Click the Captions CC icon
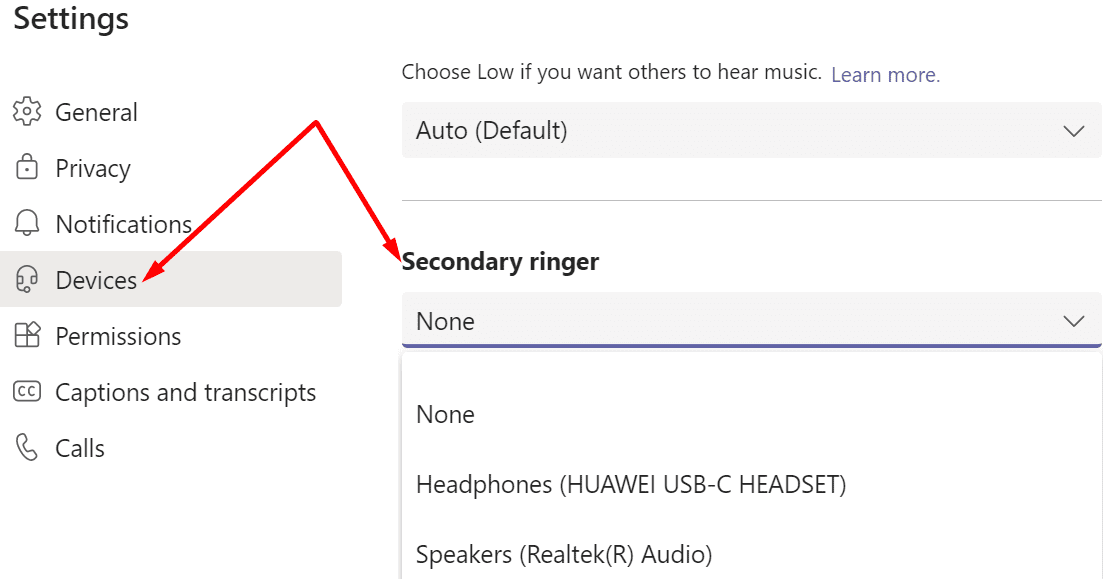Viewport: 1103px width, 579px height. (27, 391)
